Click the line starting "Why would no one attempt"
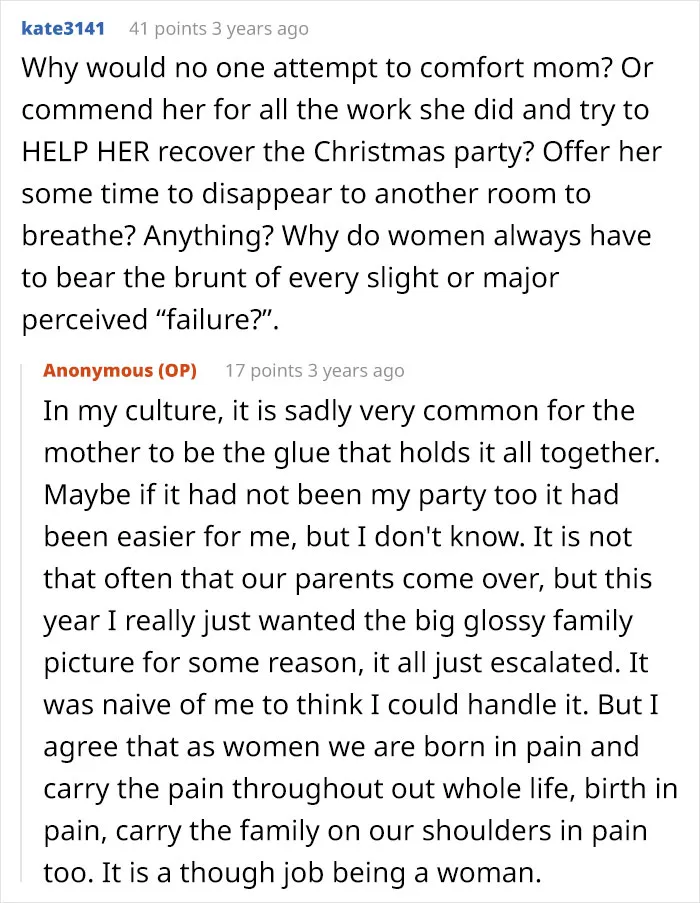Viewport: 700px width, 903px height. pos(337,68)
